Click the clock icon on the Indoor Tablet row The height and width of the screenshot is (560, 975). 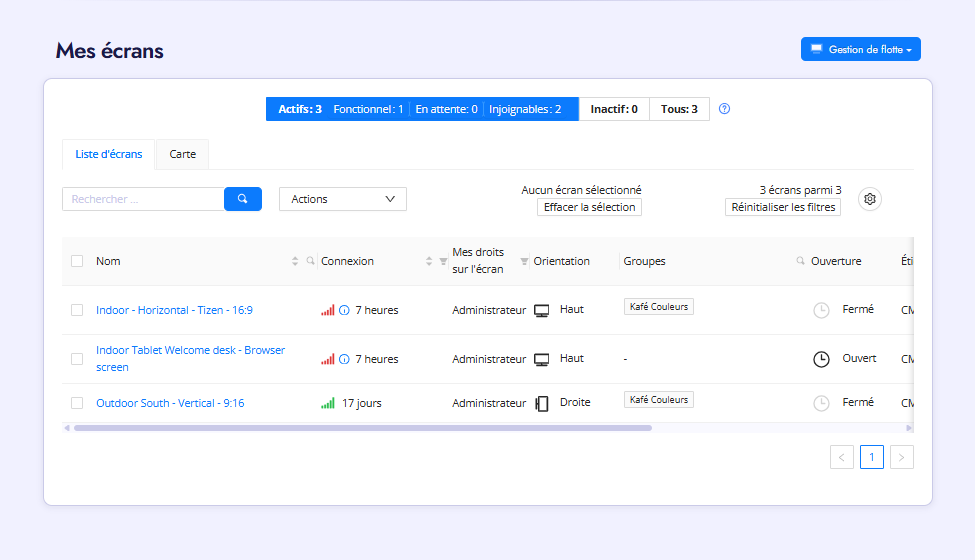[x=821, y=359]
